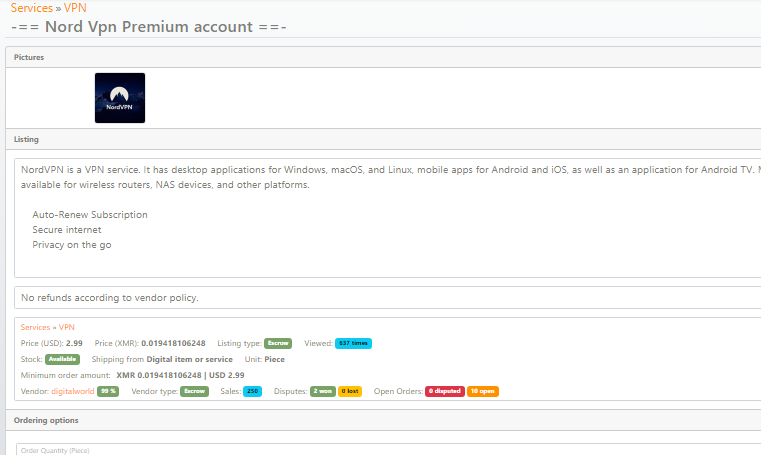761x455 pixels.
Task: Click the Ordering options section header
Action: coord(45,420)
